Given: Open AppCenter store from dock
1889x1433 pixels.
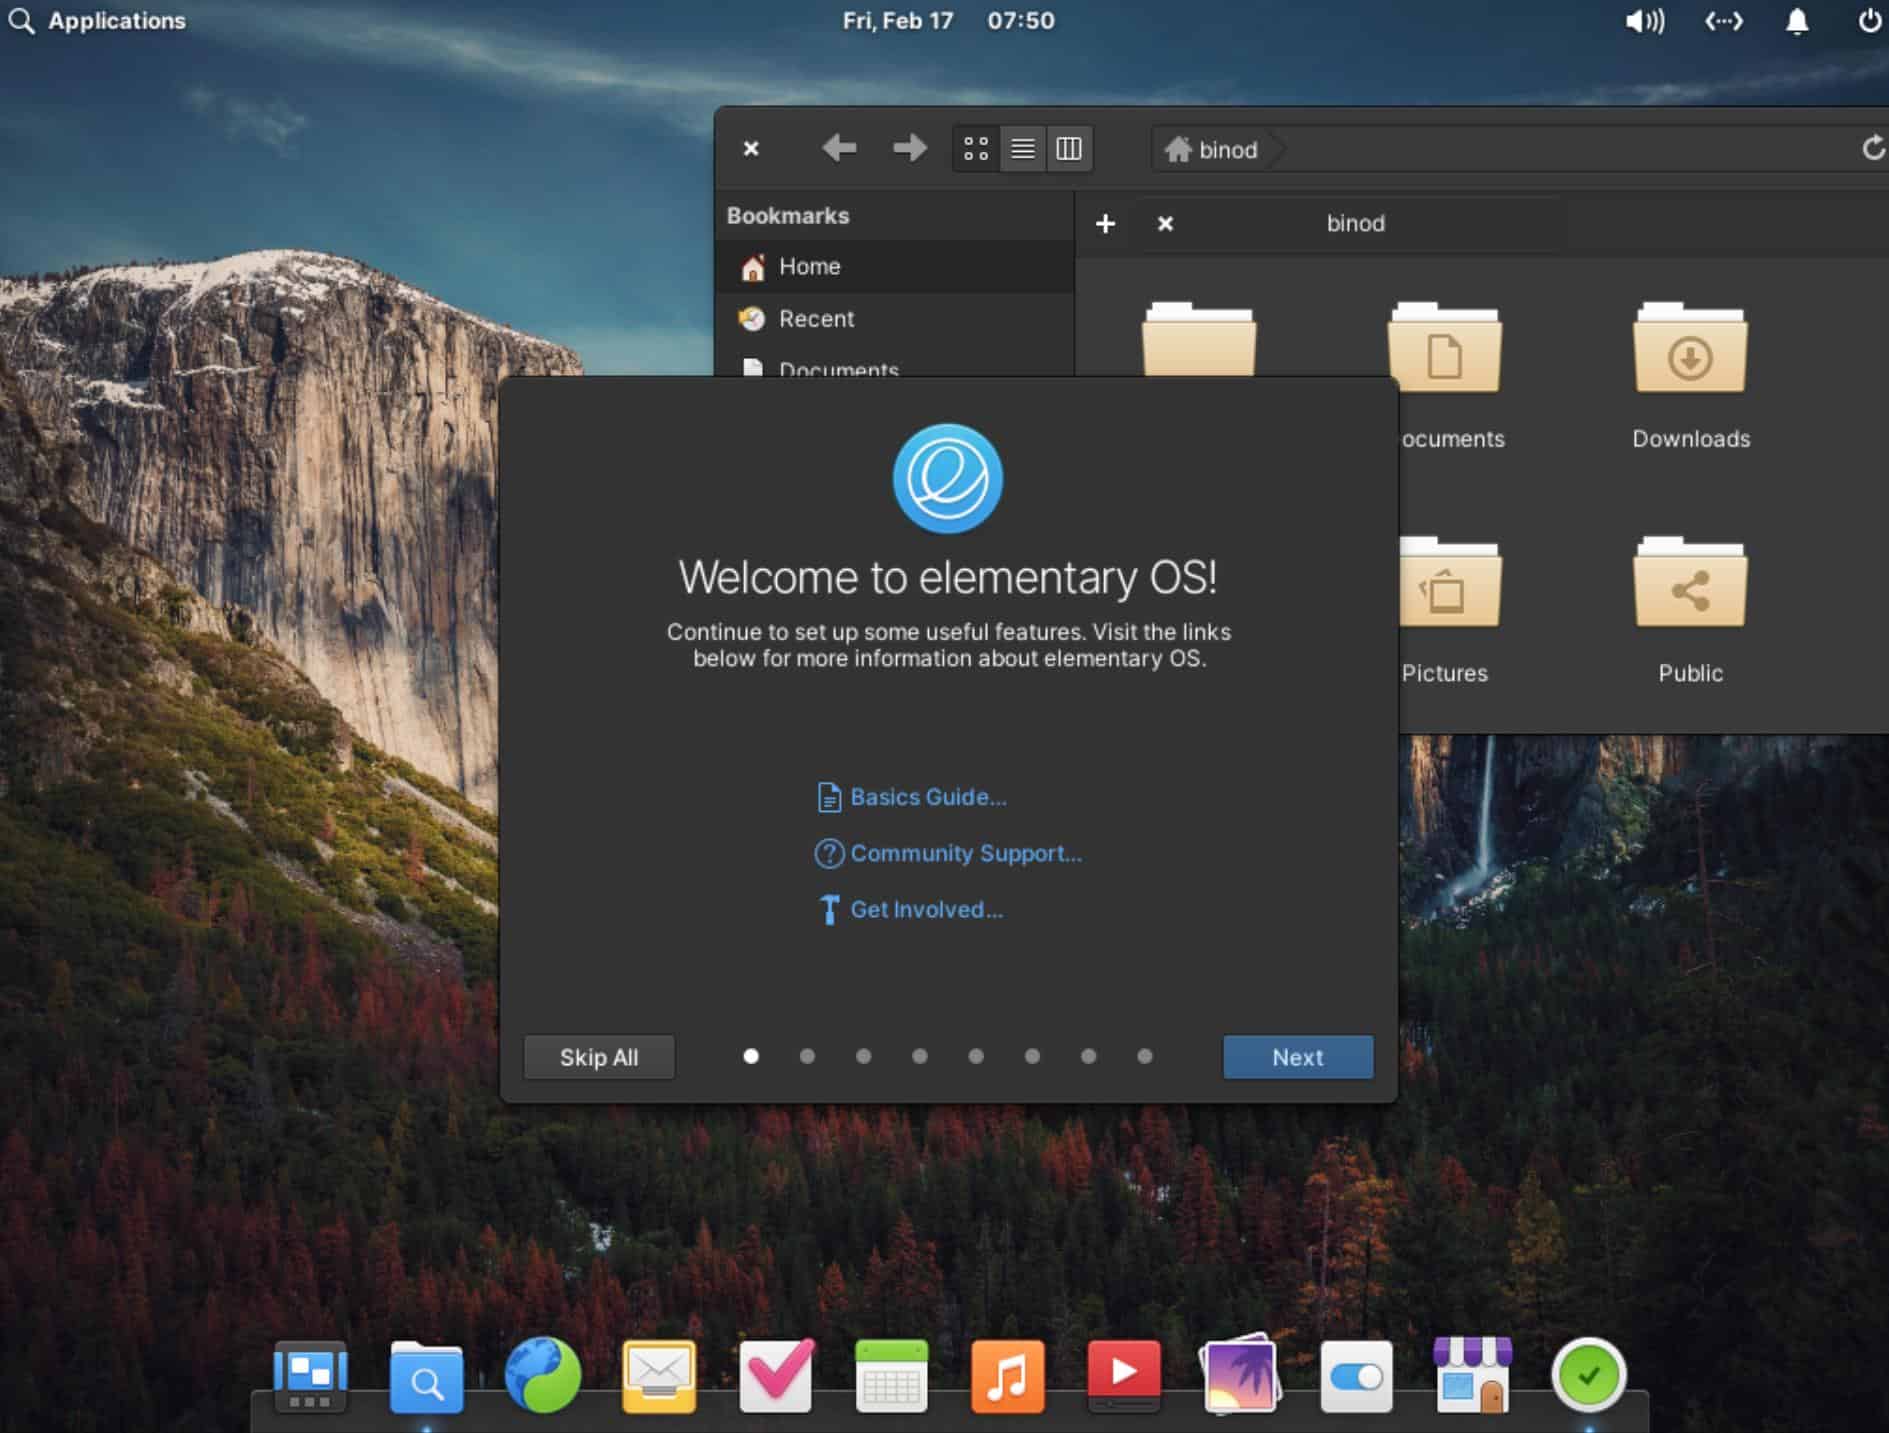Looking at the screenshot, I should coord(1472,1376).
